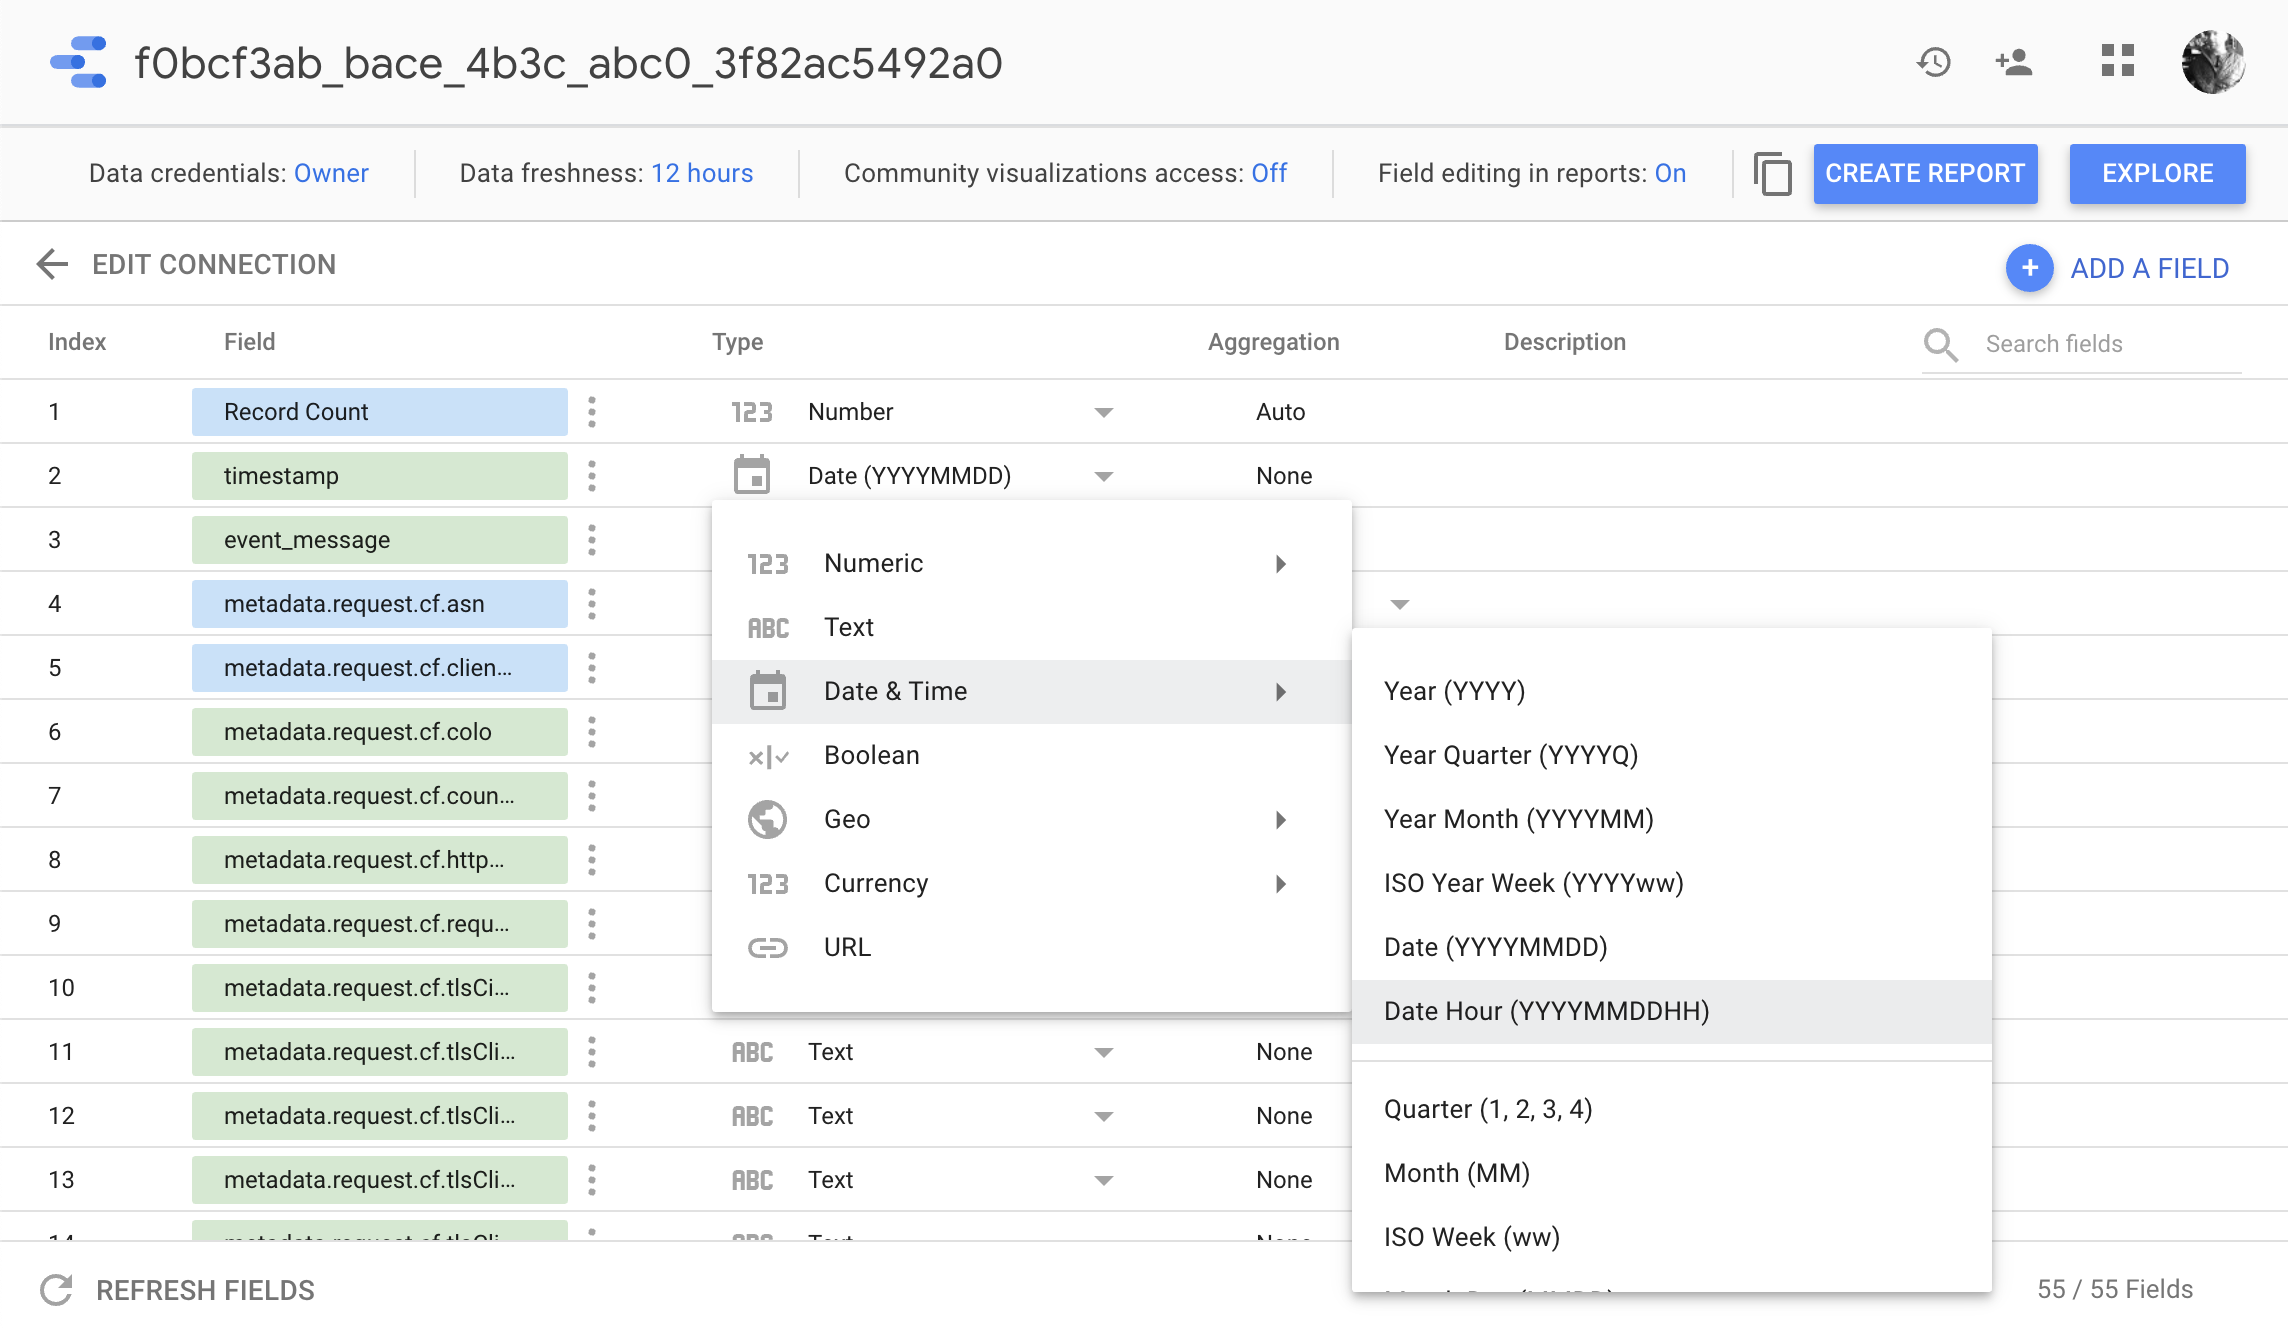The width and height of the screenshot is (2288, 1328).
Task: Select ISO Week (ww) option
Action: 1672,1237
